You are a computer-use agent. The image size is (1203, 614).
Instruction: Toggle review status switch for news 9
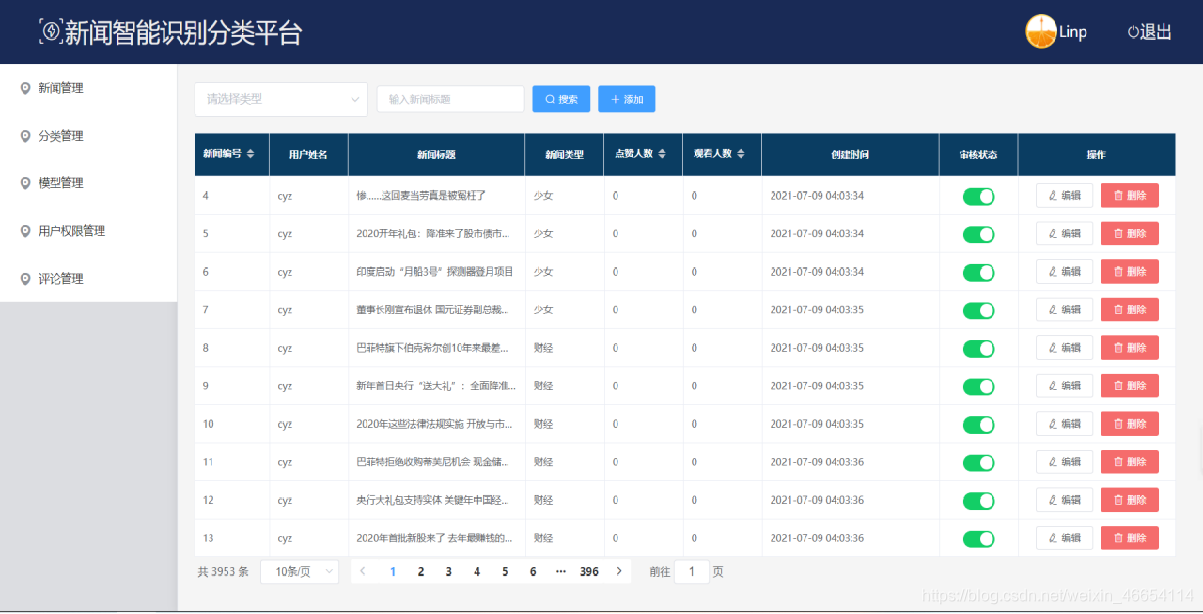(x=979, y=386)
